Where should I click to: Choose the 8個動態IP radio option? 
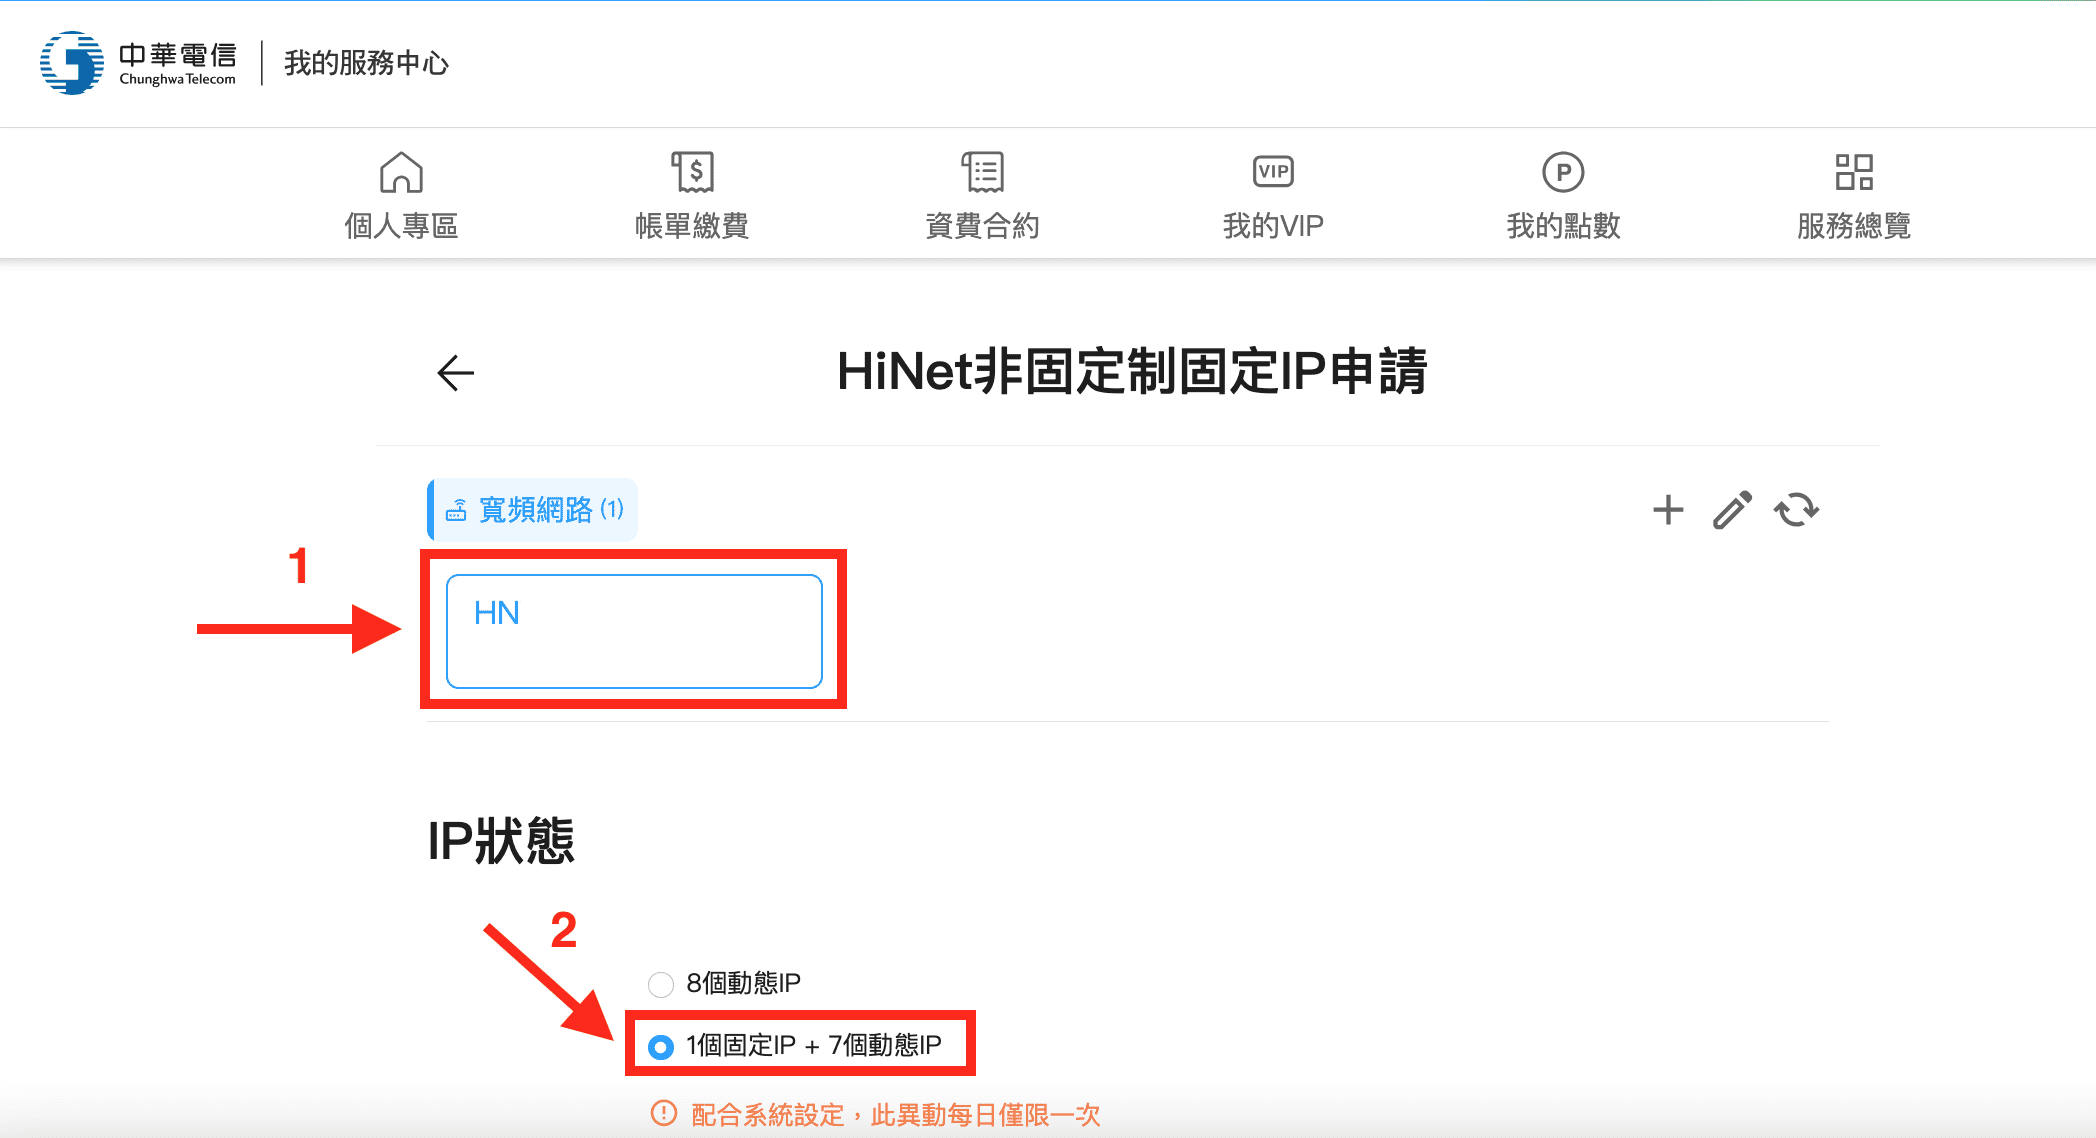click(x=660, y=985)
